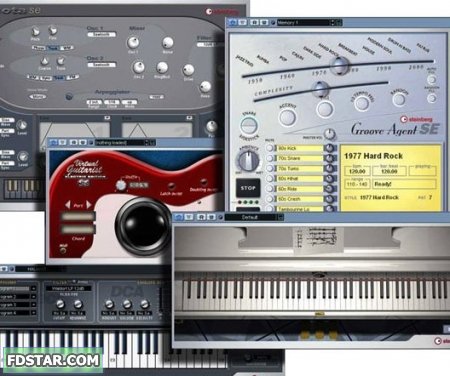Turn the Osc 2 mixer knob
The width and height of the screenshot is (450, 376).
point(139,67)
